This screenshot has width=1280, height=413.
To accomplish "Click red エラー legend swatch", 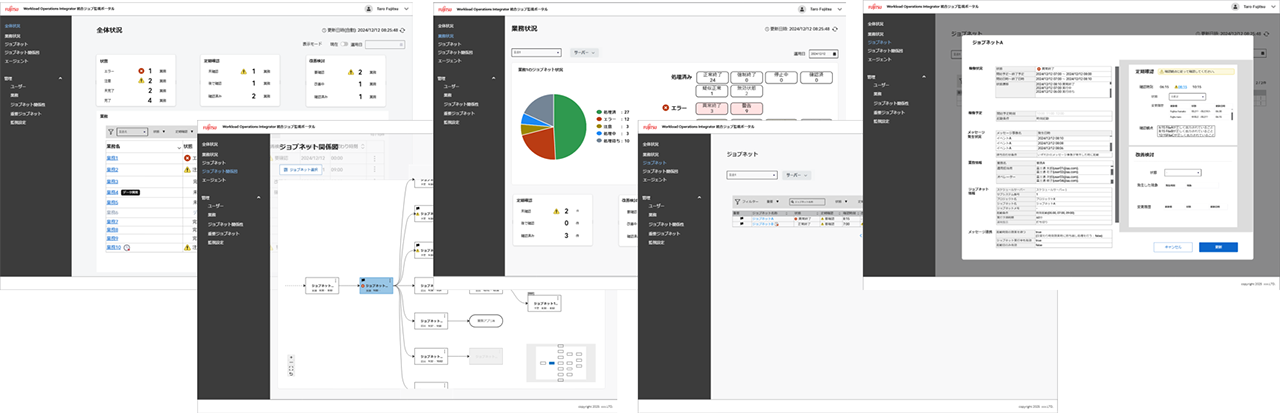I will pyautogui.click(x=599, y=120).
